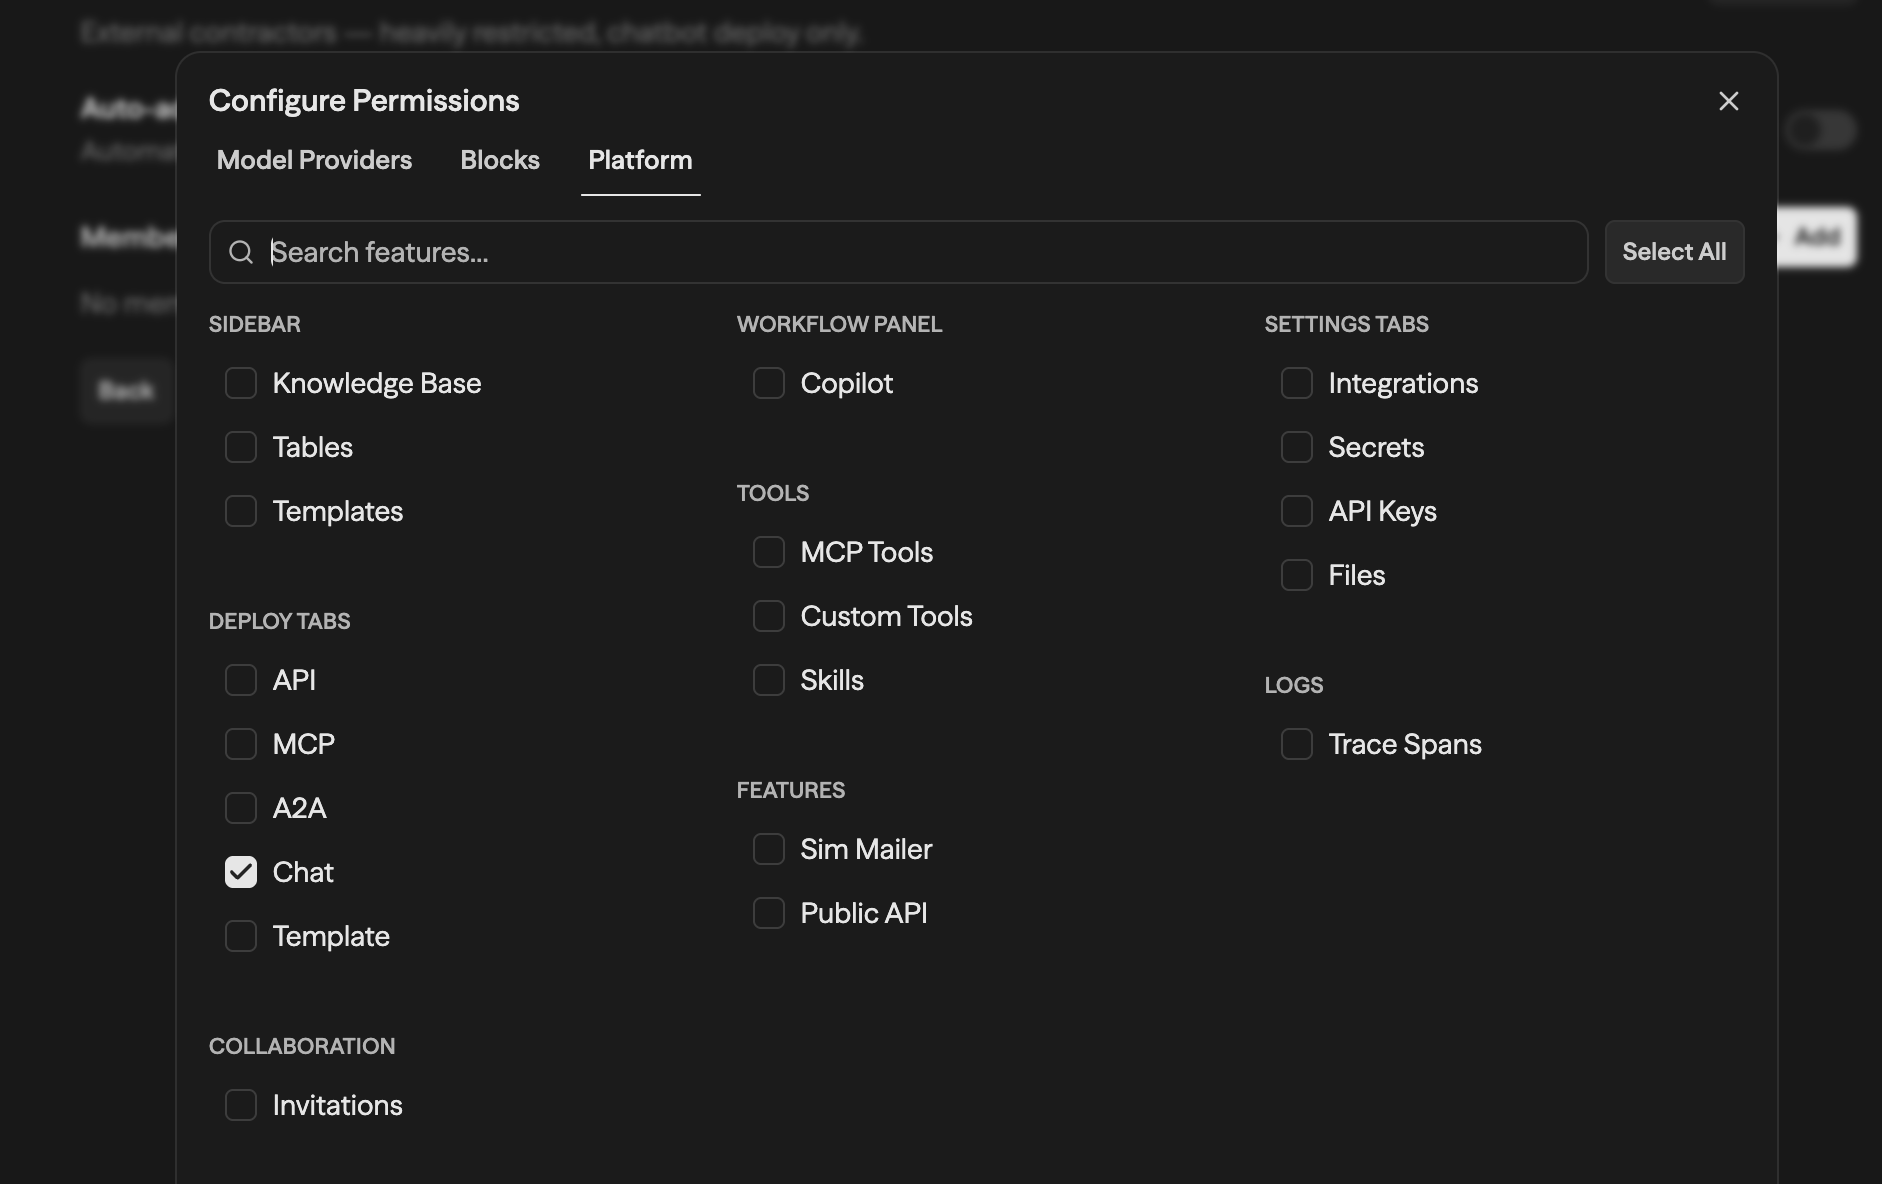Switch to the Model Providers tab
This screenshot has height=1184, width=1882.
coord(313,160)
